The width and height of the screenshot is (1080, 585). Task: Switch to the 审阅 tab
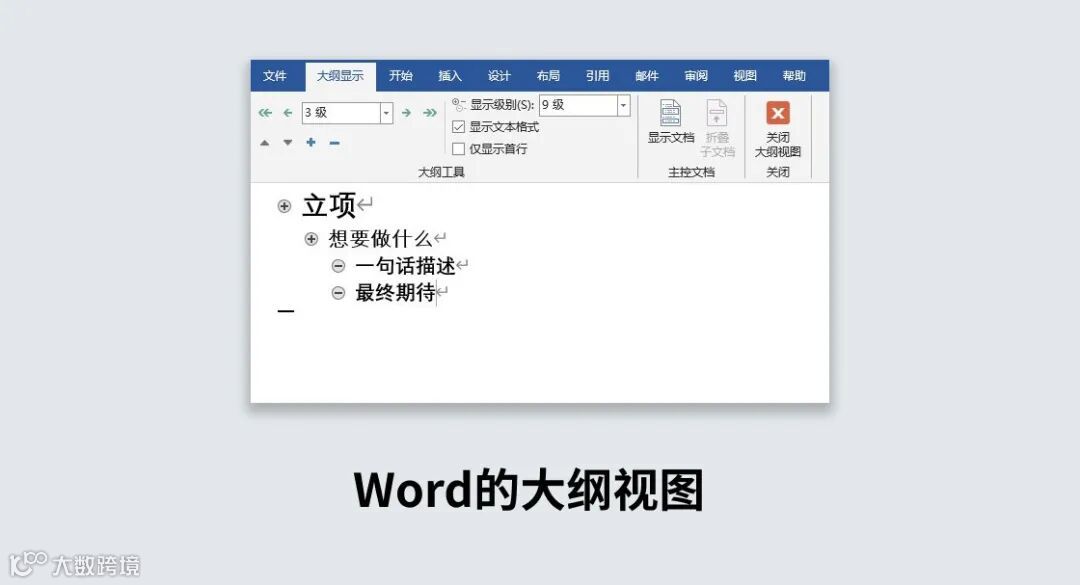696,76
